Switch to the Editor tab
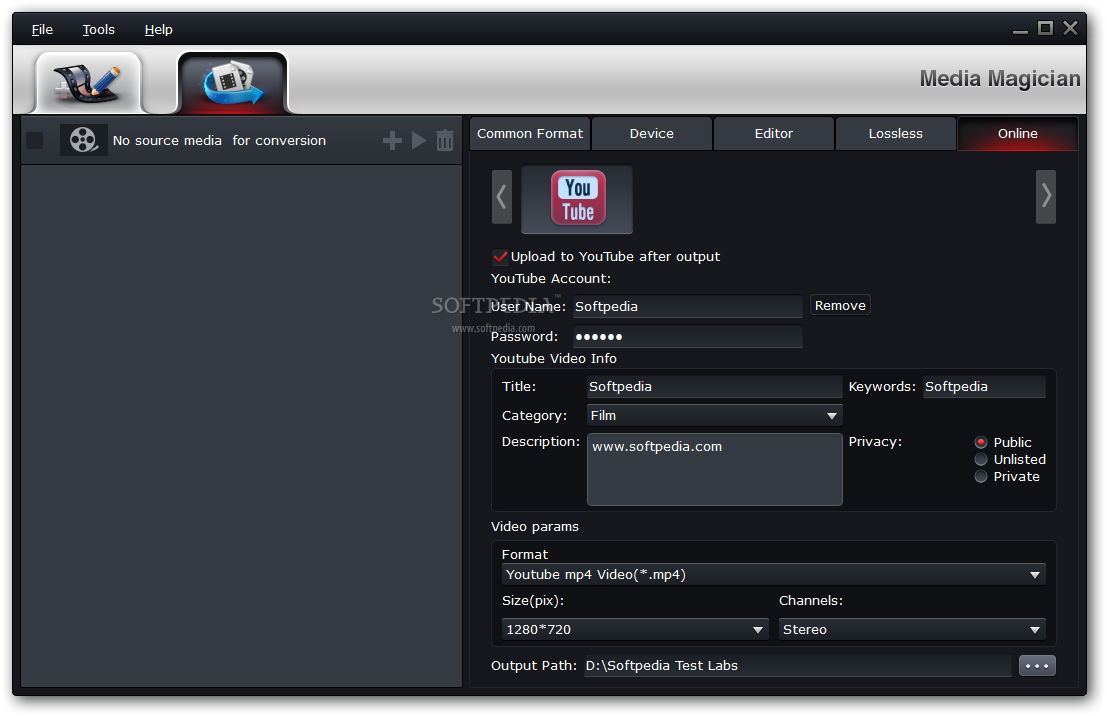Viewport: 1107px width, 716px height. point(774,133)
